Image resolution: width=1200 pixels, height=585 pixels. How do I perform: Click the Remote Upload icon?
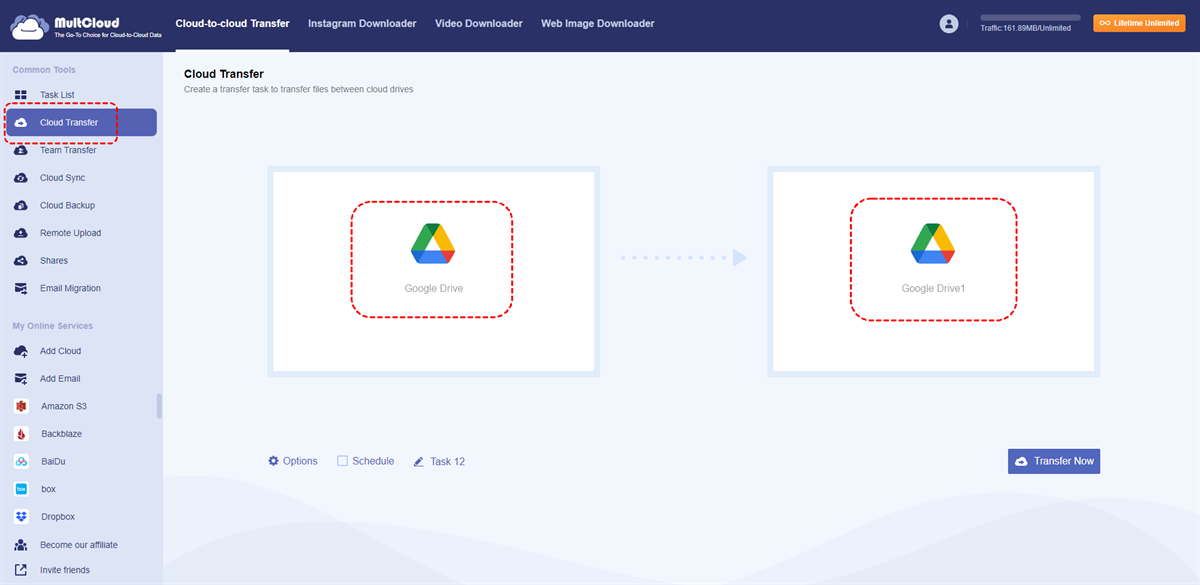(x=21, y=233)
